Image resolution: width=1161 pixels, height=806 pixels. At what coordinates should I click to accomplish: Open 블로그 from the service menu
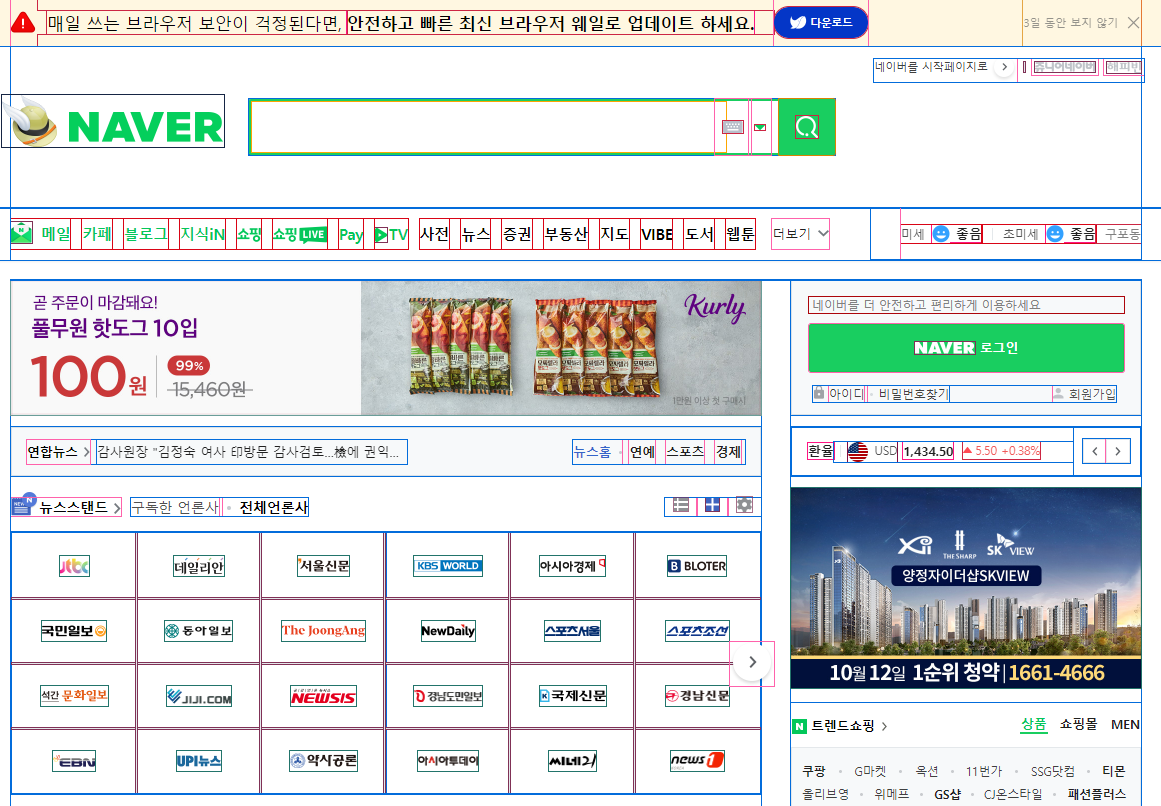click(x=146, y=234)
